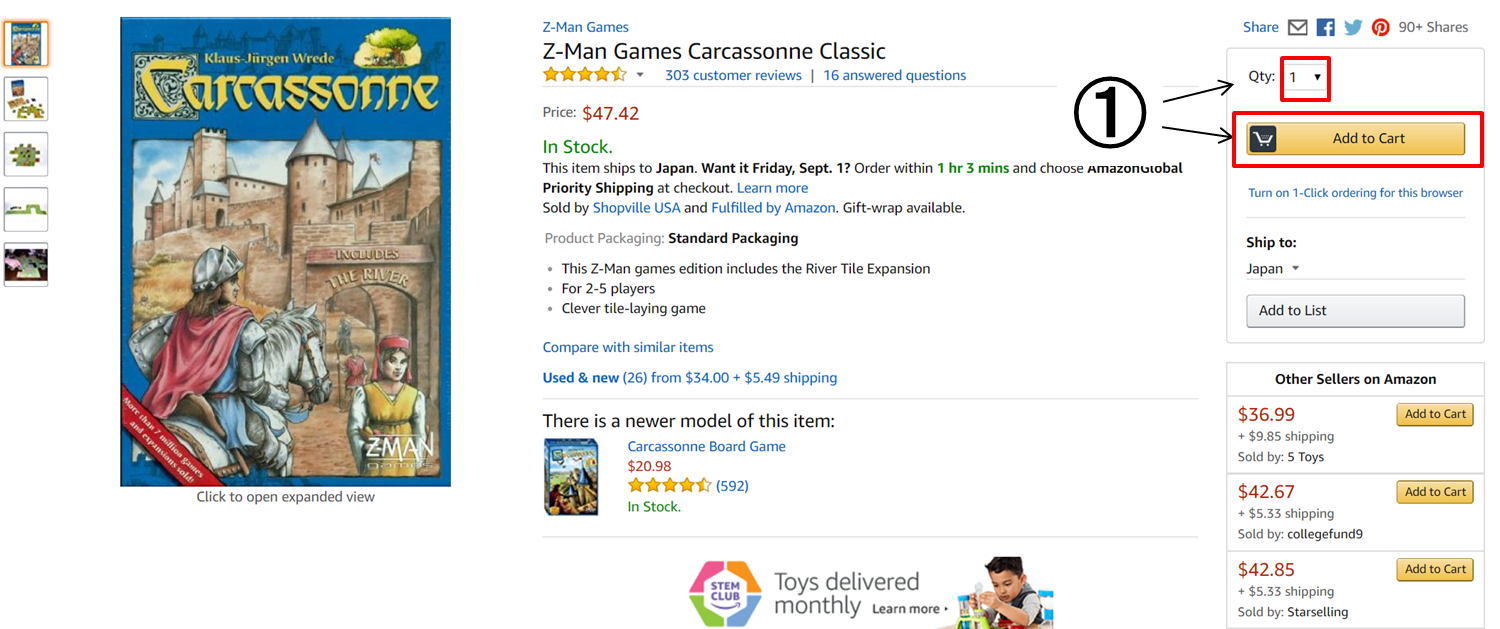Open the 303 customer reviews link
This screenshot has width=1500, height=629.
click(733, 76)
